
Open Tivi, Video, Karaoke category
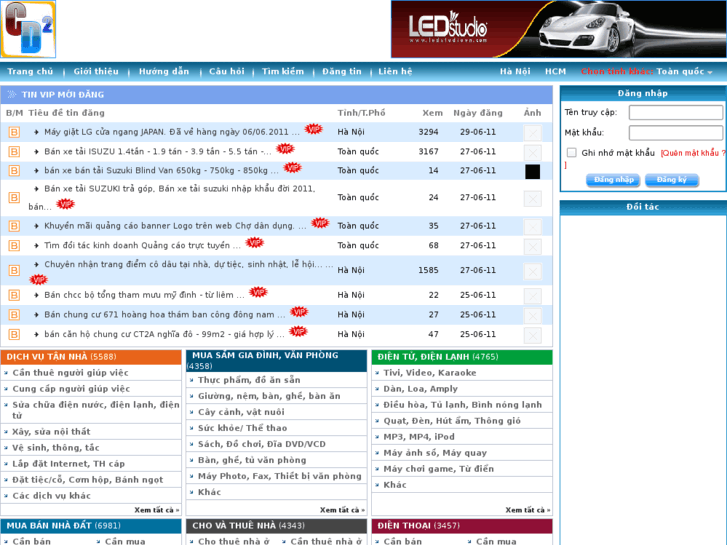430,373
